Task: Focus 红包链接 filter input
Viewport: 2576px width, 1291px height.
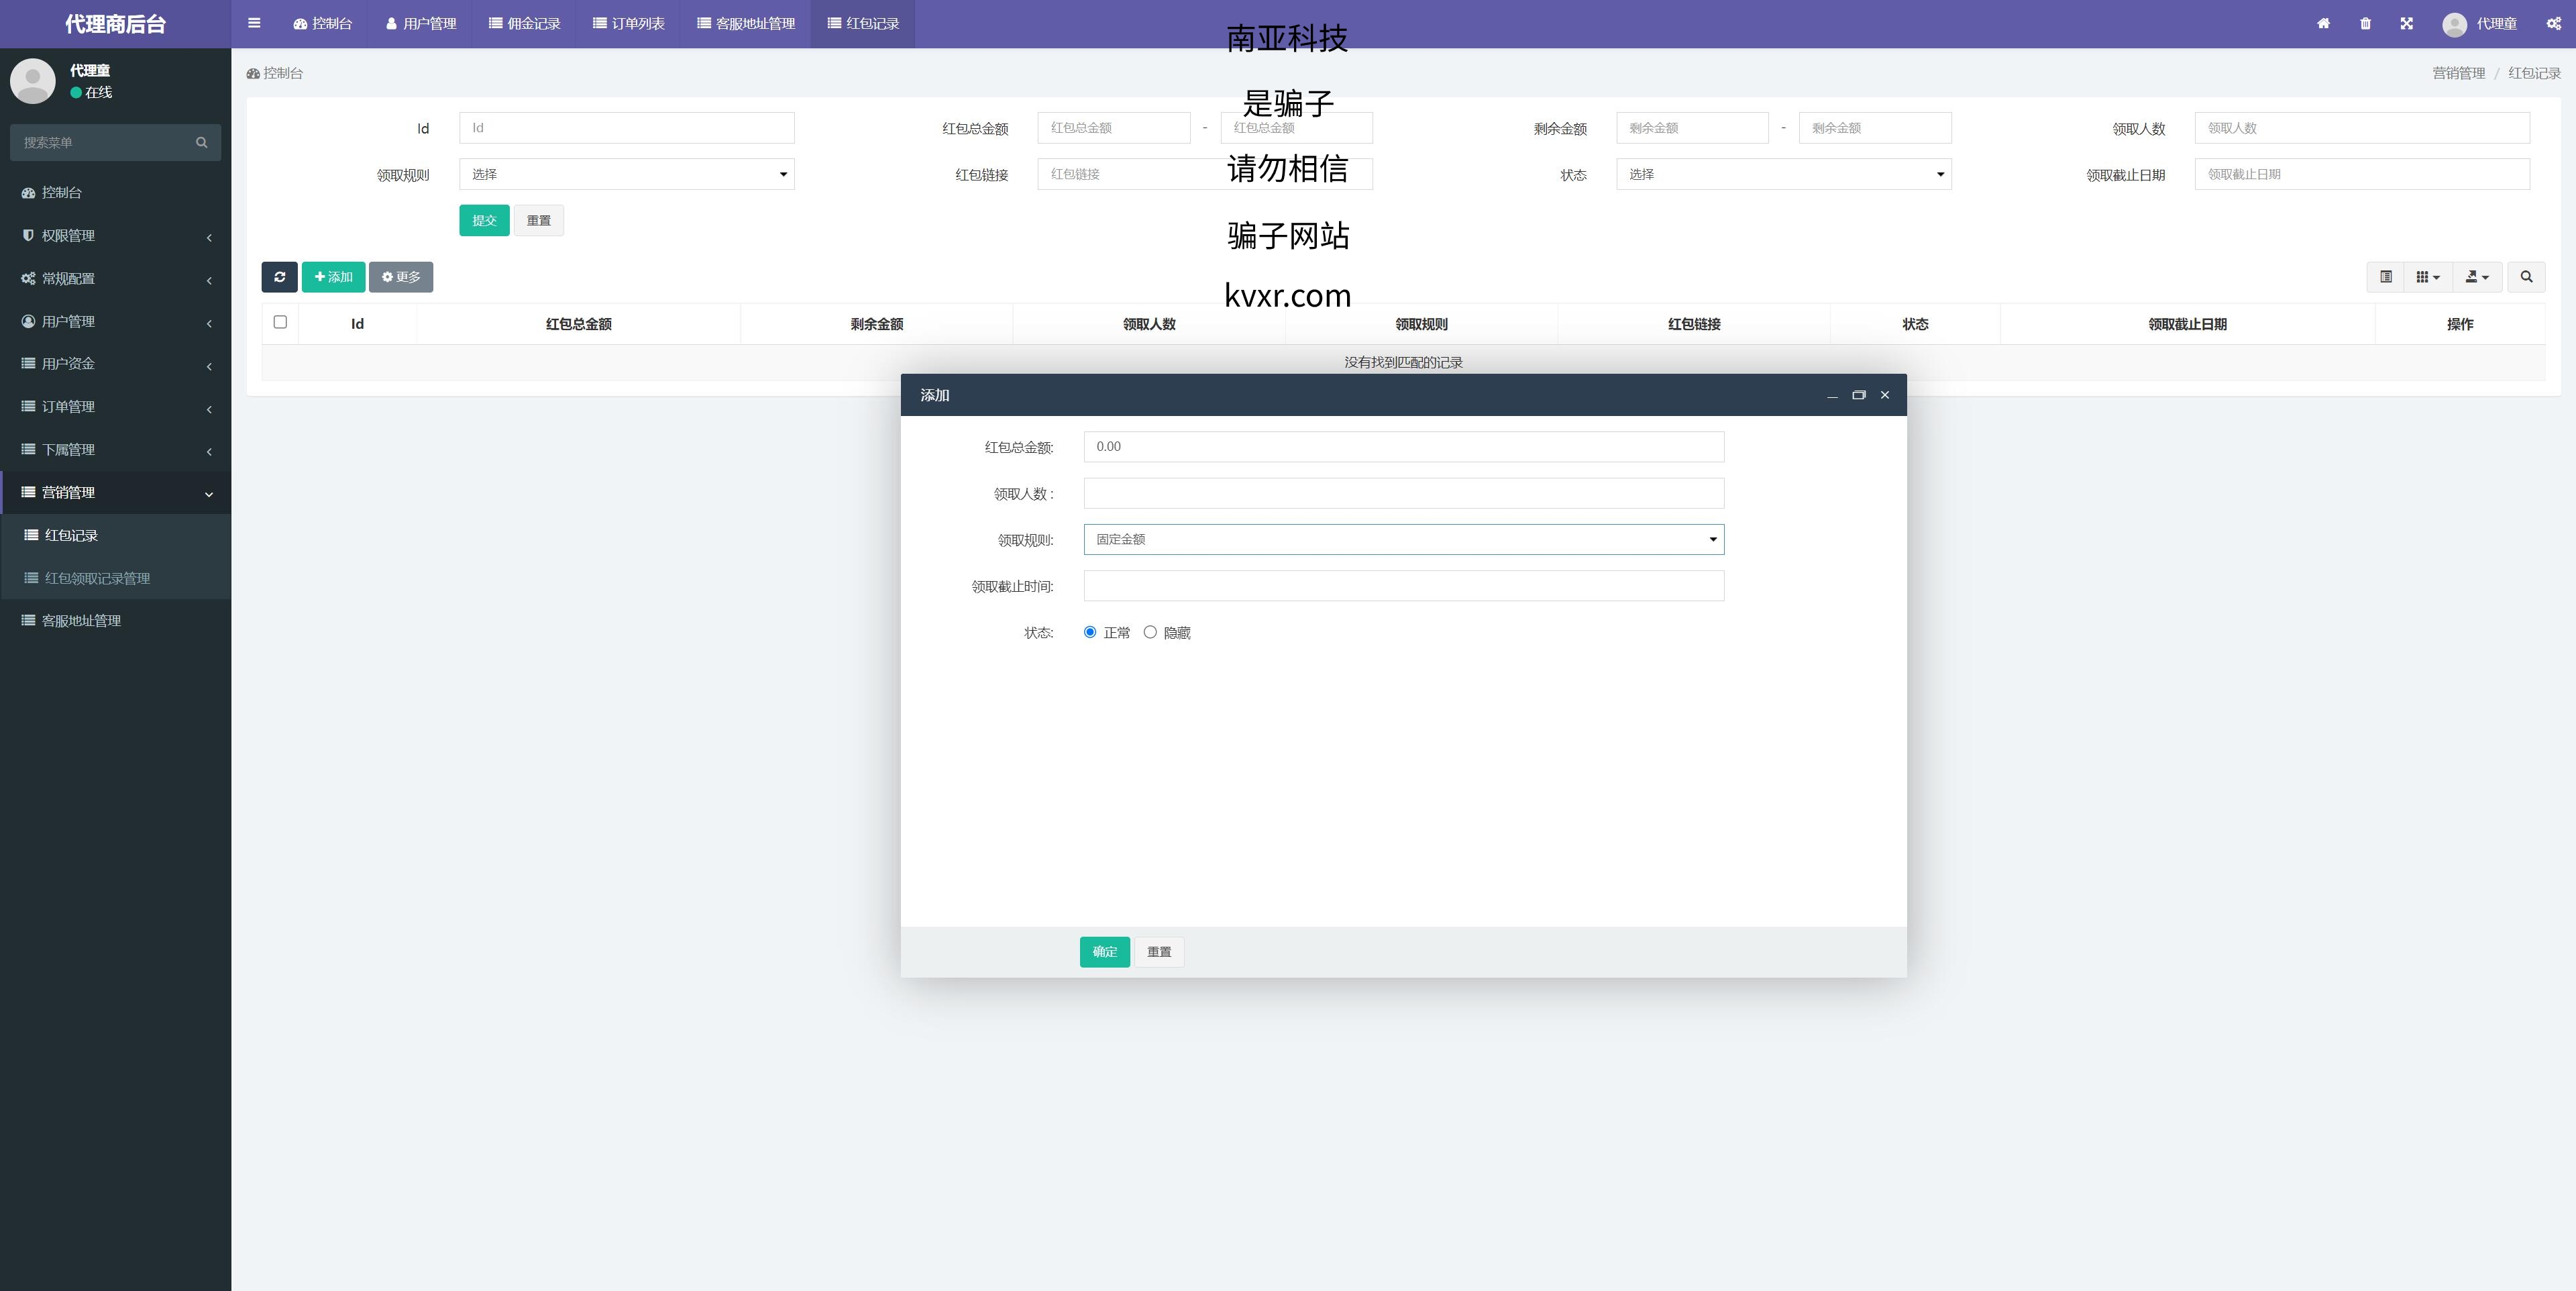Action: pos(1205,174)
